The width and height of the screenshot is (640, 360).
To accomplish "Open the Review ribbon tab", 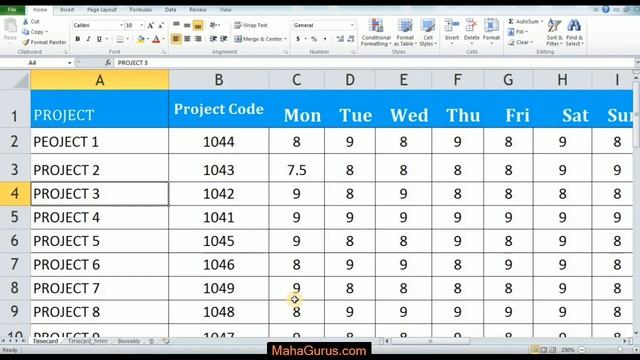I will tap(198, 9).
